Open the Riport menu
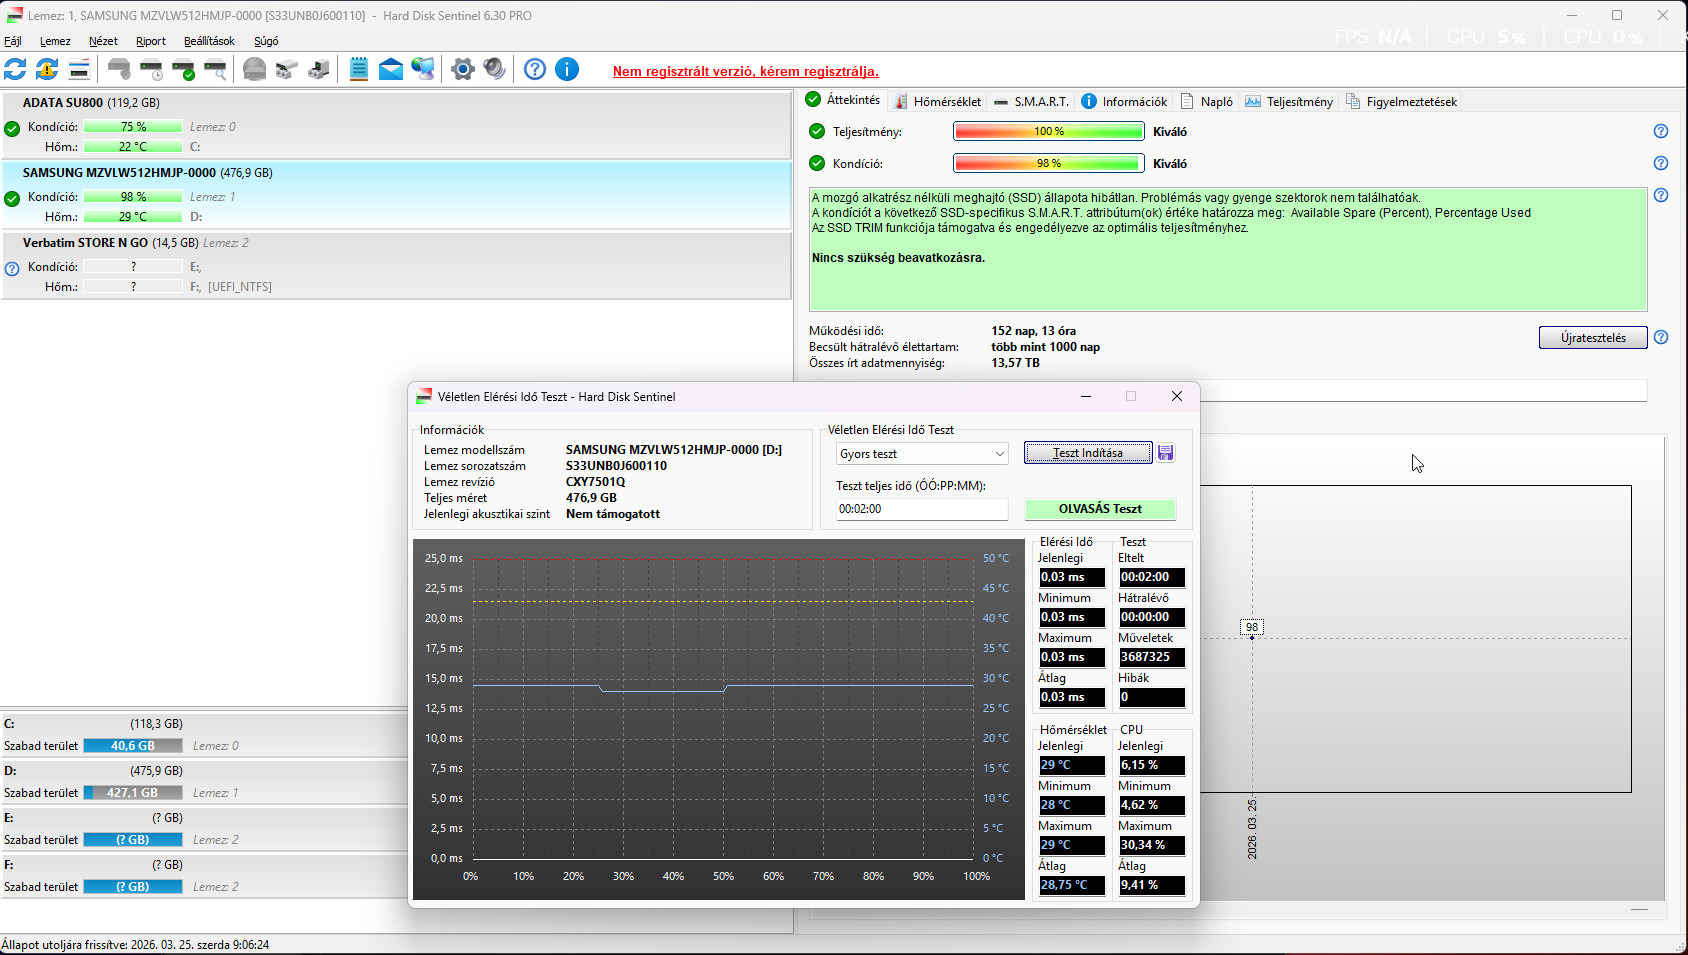Image resolution: width=1688 pixels, height=955 pixels. tap(151, 41)
